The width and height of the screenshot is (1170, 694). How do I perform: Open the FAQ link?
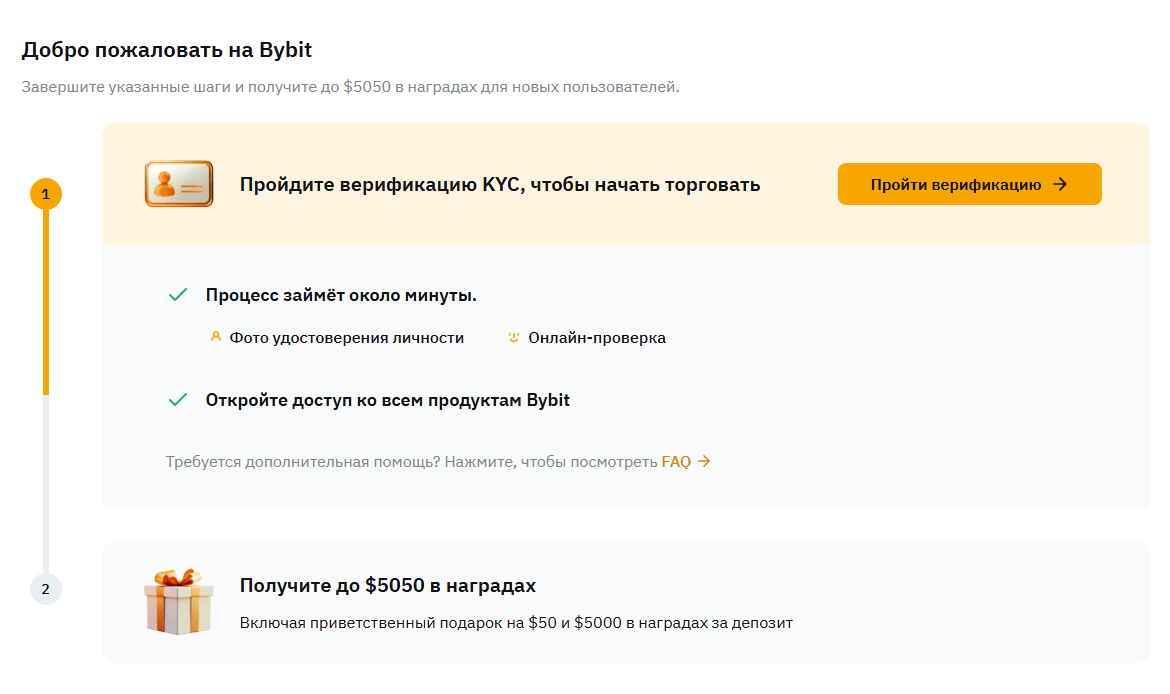tap(676, 462)
